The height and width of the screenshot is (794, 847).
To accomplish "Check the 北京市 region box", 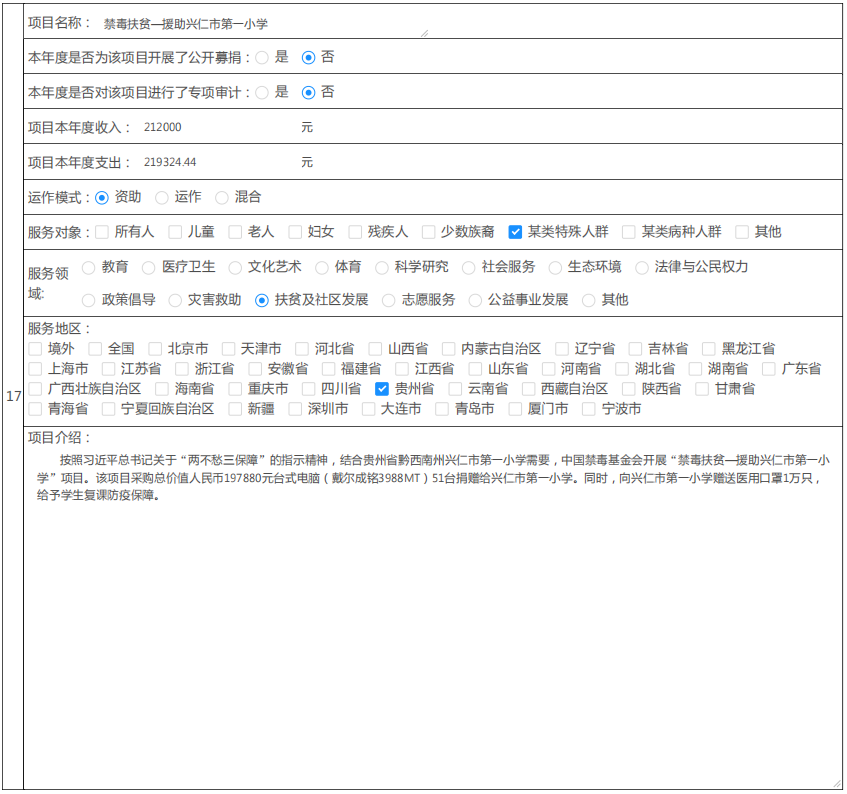I will [x=155, y=349].
